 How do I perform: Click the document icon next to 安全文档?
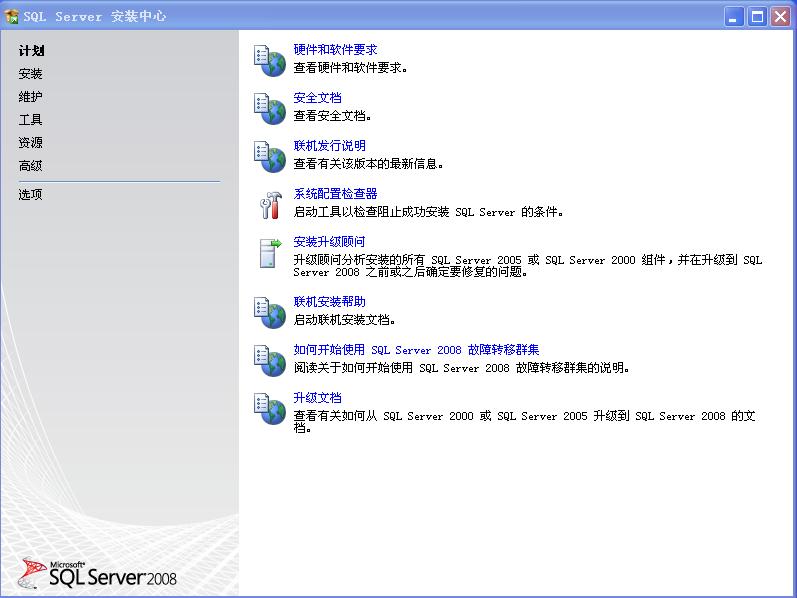click(x=270, y=108)
